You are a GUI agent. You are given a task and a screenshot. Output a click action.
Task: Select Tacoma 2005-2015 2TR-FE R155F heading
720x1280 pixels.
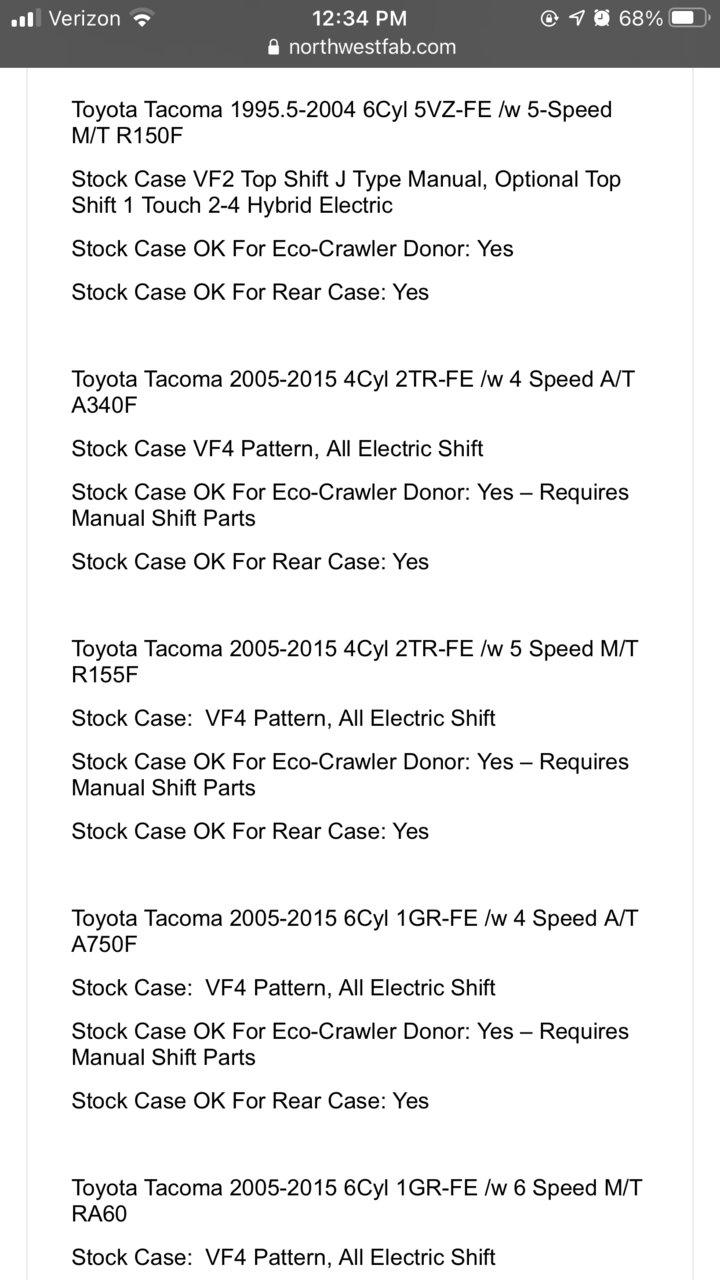(x=354, y=661)
